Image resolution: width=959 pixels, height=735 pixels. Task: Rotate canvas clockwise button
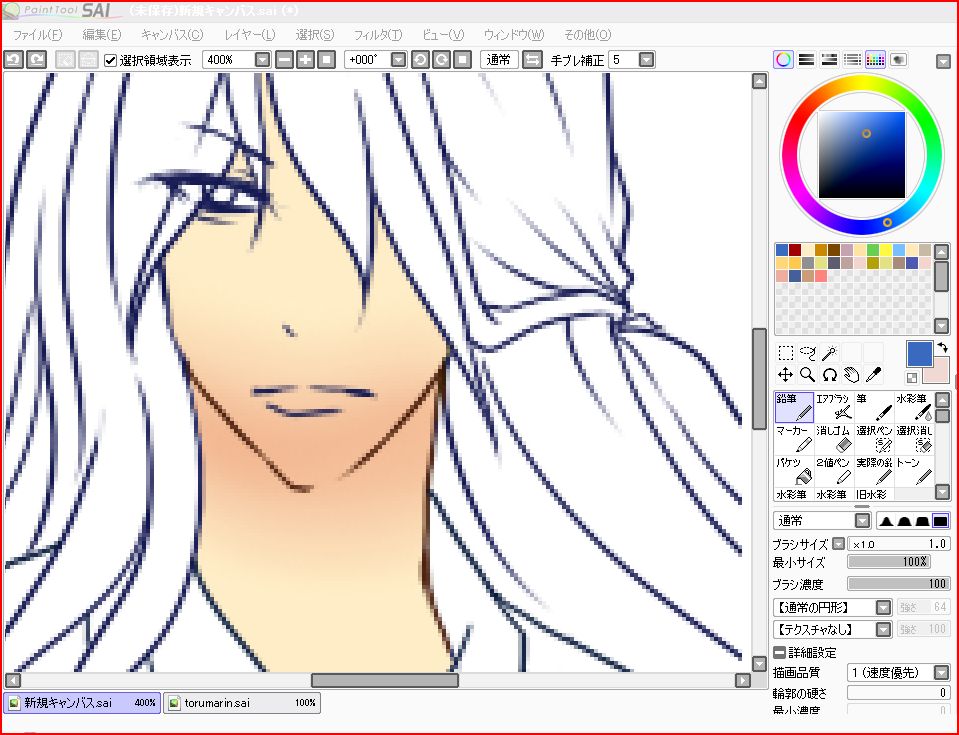[x=441, y=59]
